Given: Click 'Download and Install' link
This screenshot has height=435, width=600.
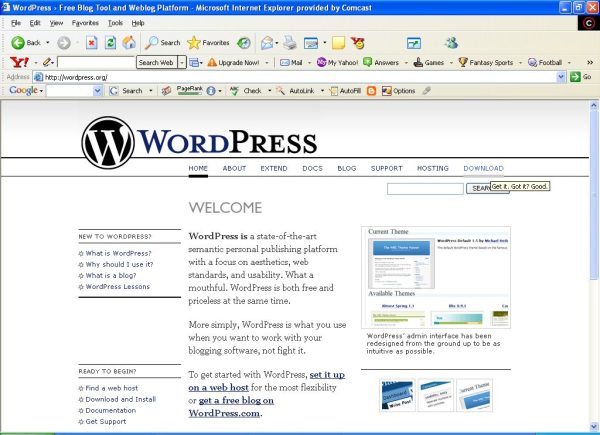Looking at the screenshot, I should coord(121,399).
